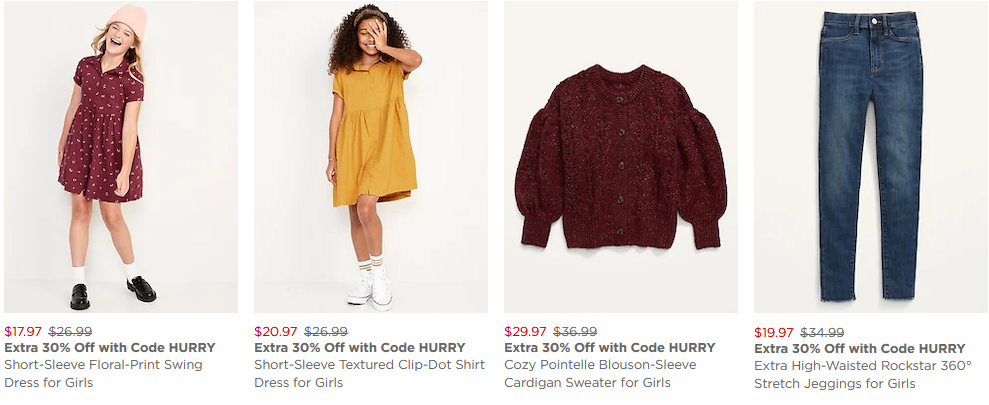Click the crossed-out $26.99 under floral dress
Image resolution: width=989 pixels, height=405 pixels.
[x=70, y=332]
